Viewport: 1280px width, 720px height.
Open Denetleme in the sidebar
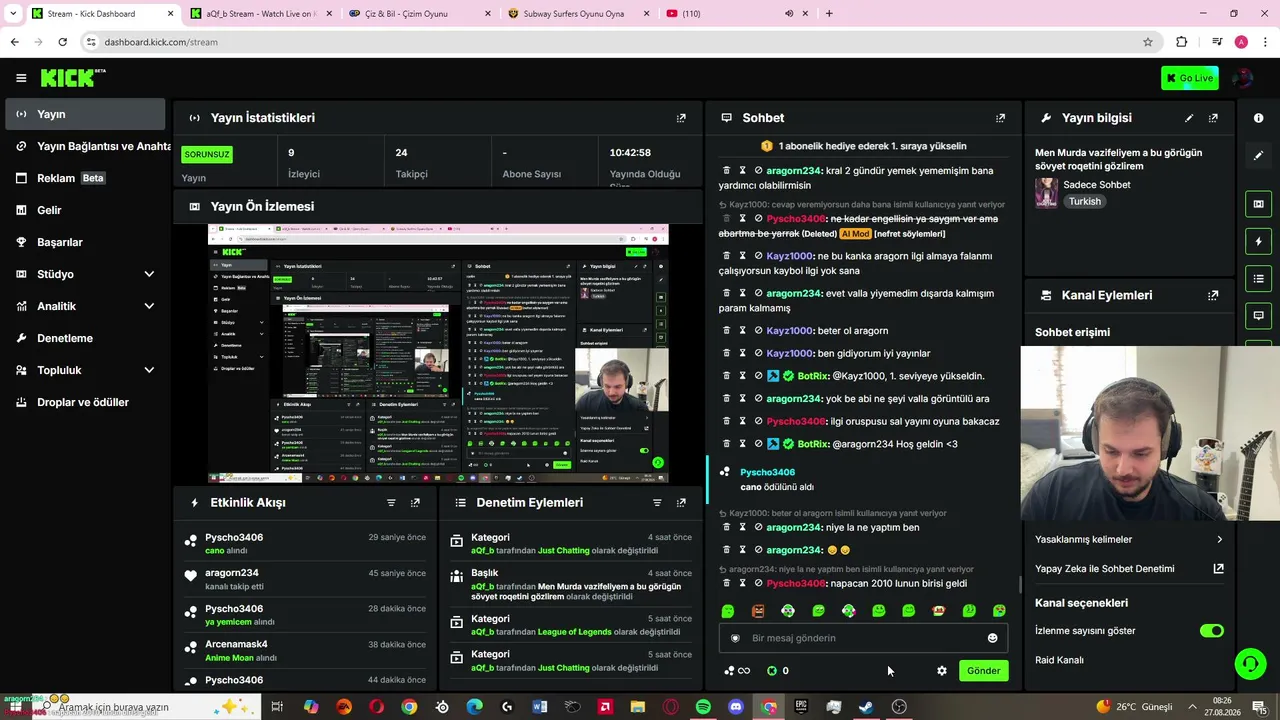coord(85,338)
